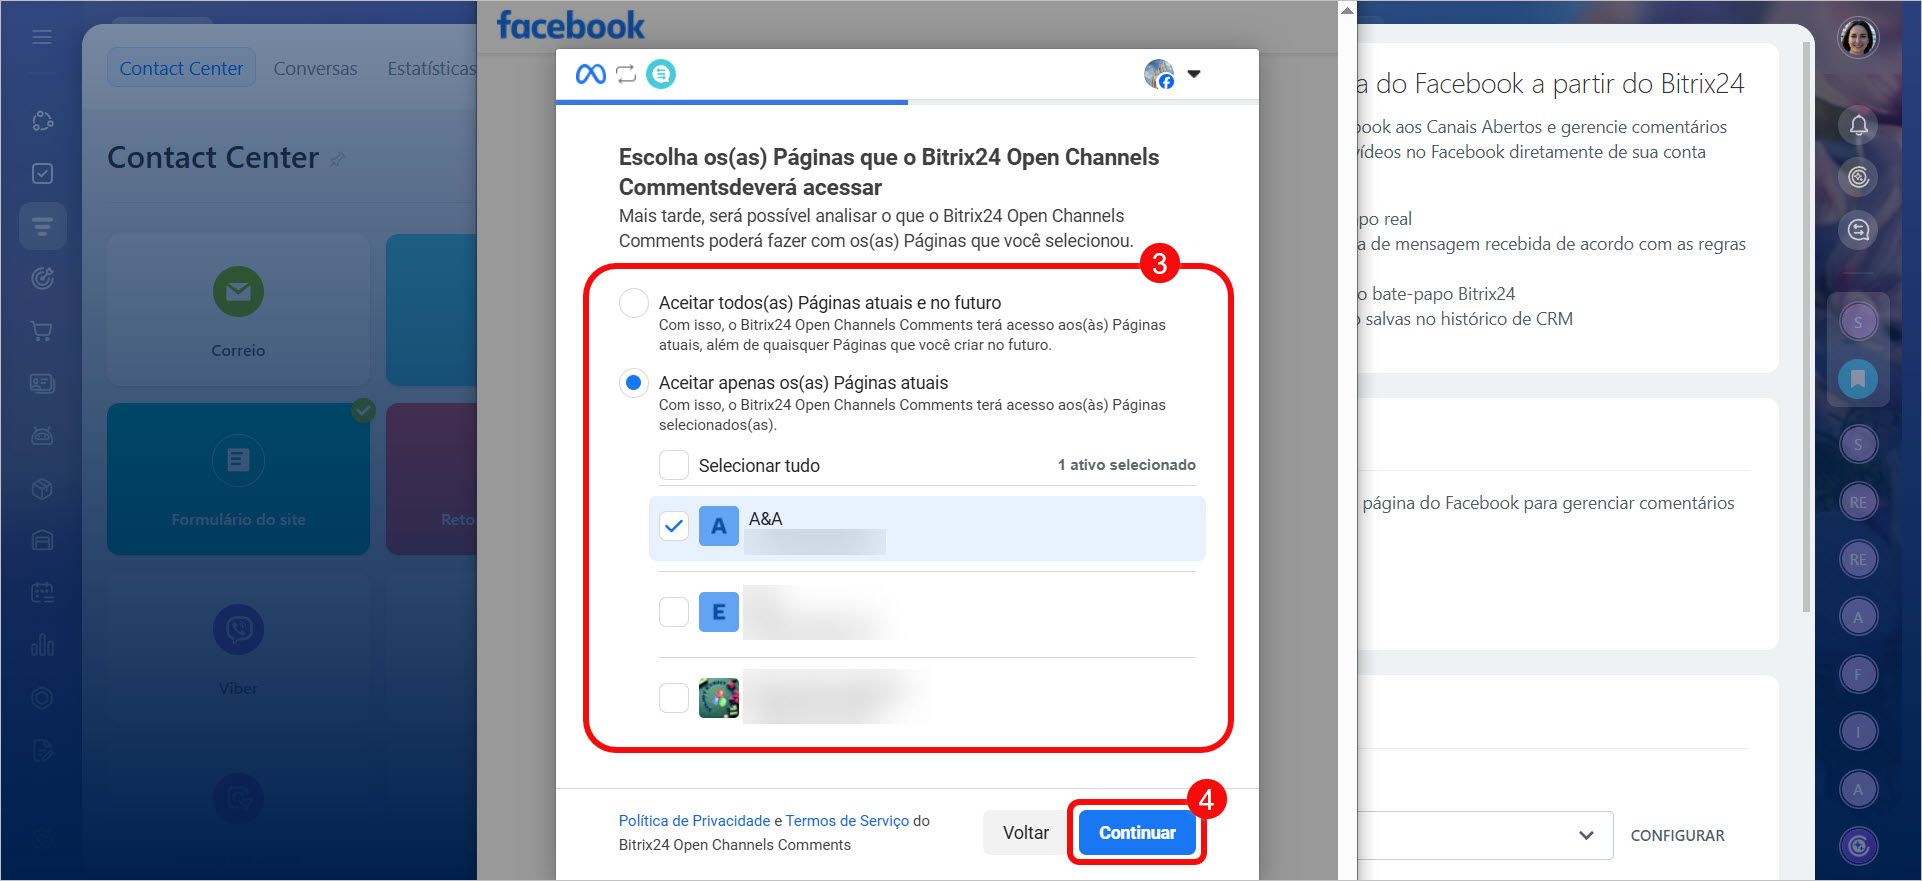Open the robot automation sidebar icon
This screenshot has width=1922, height=881.
[42, 436]
